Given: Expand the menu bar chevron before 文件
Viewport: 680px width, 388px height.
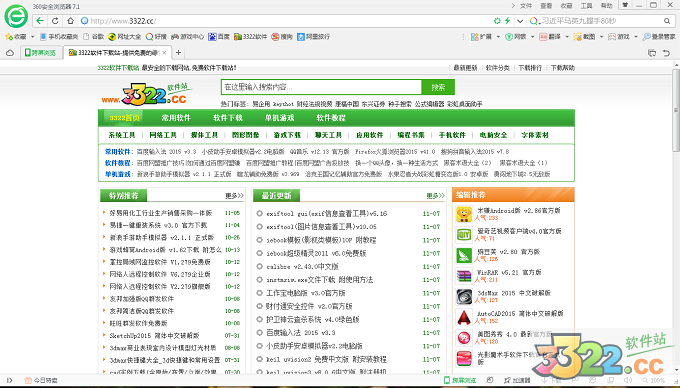Looking at the screenshot, I should coord(513,6).
